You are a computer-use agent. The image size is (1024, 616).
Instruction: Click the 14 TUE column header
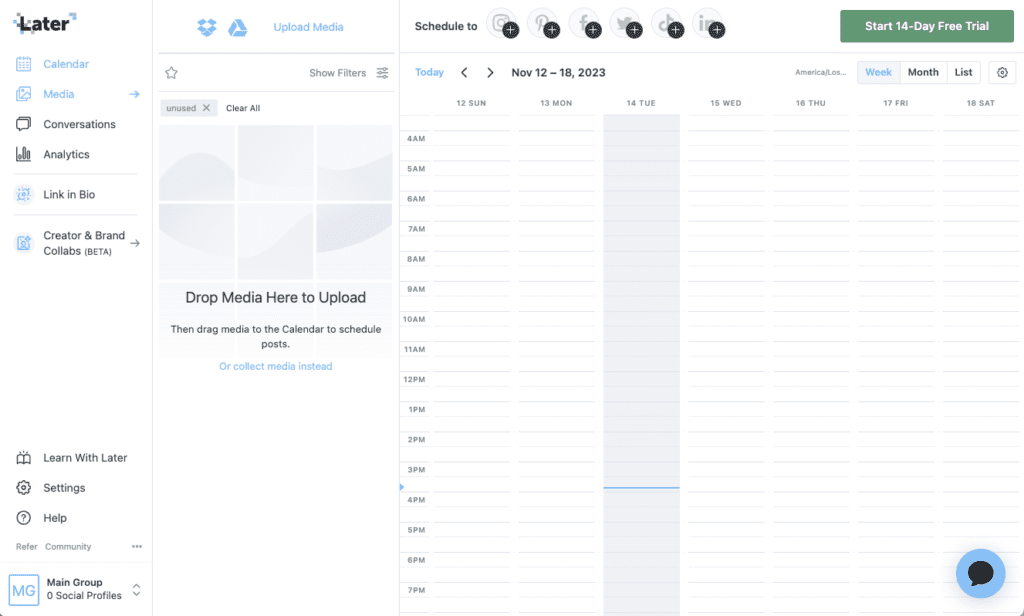(x=641, y=103)
